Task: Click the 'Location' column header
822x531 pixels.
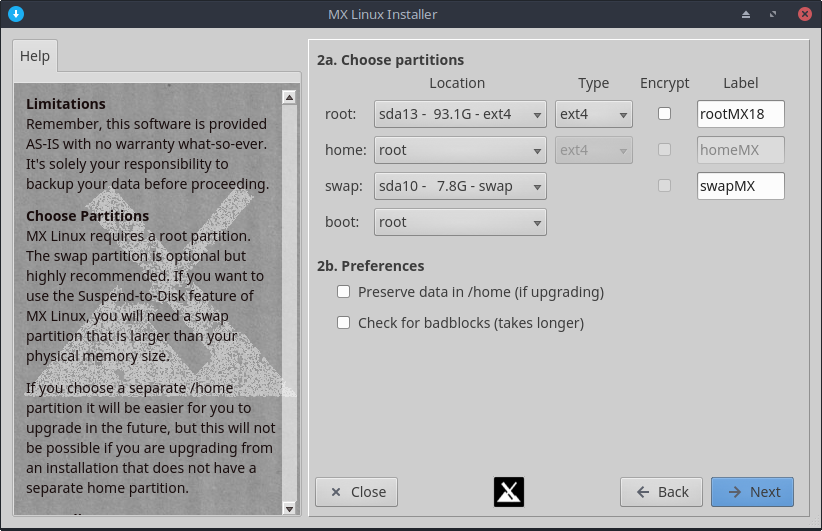Action: (x=457, y=83)
